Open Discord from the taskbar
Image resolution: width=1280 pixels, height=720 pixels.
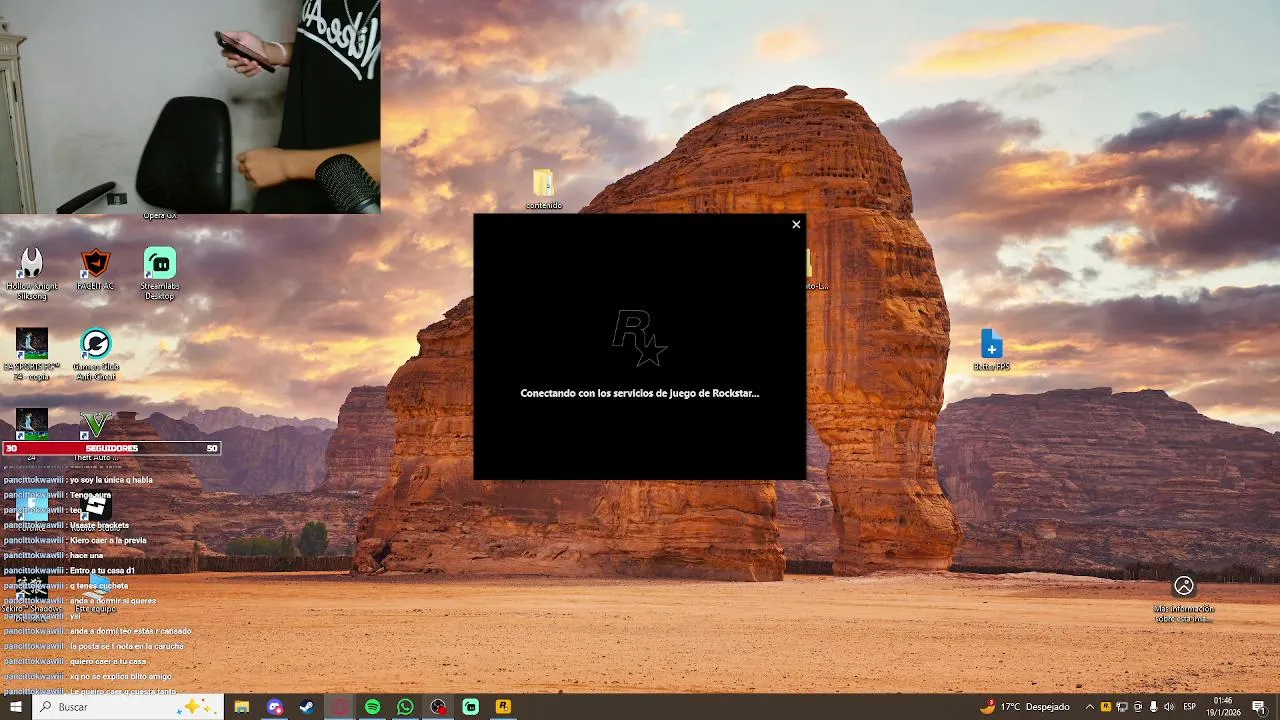pyautogui.click(x=275, y=707)
